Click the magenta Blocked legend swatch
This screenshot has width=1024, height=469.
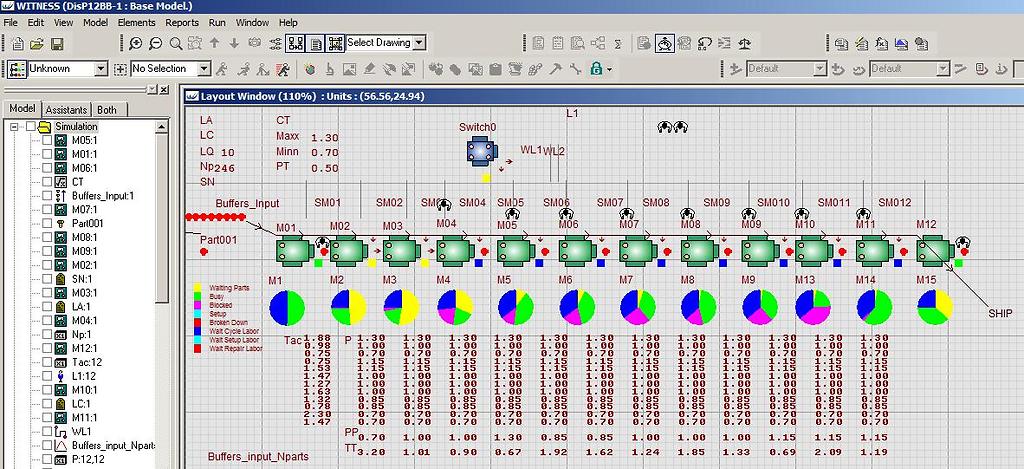click(197, 304)
